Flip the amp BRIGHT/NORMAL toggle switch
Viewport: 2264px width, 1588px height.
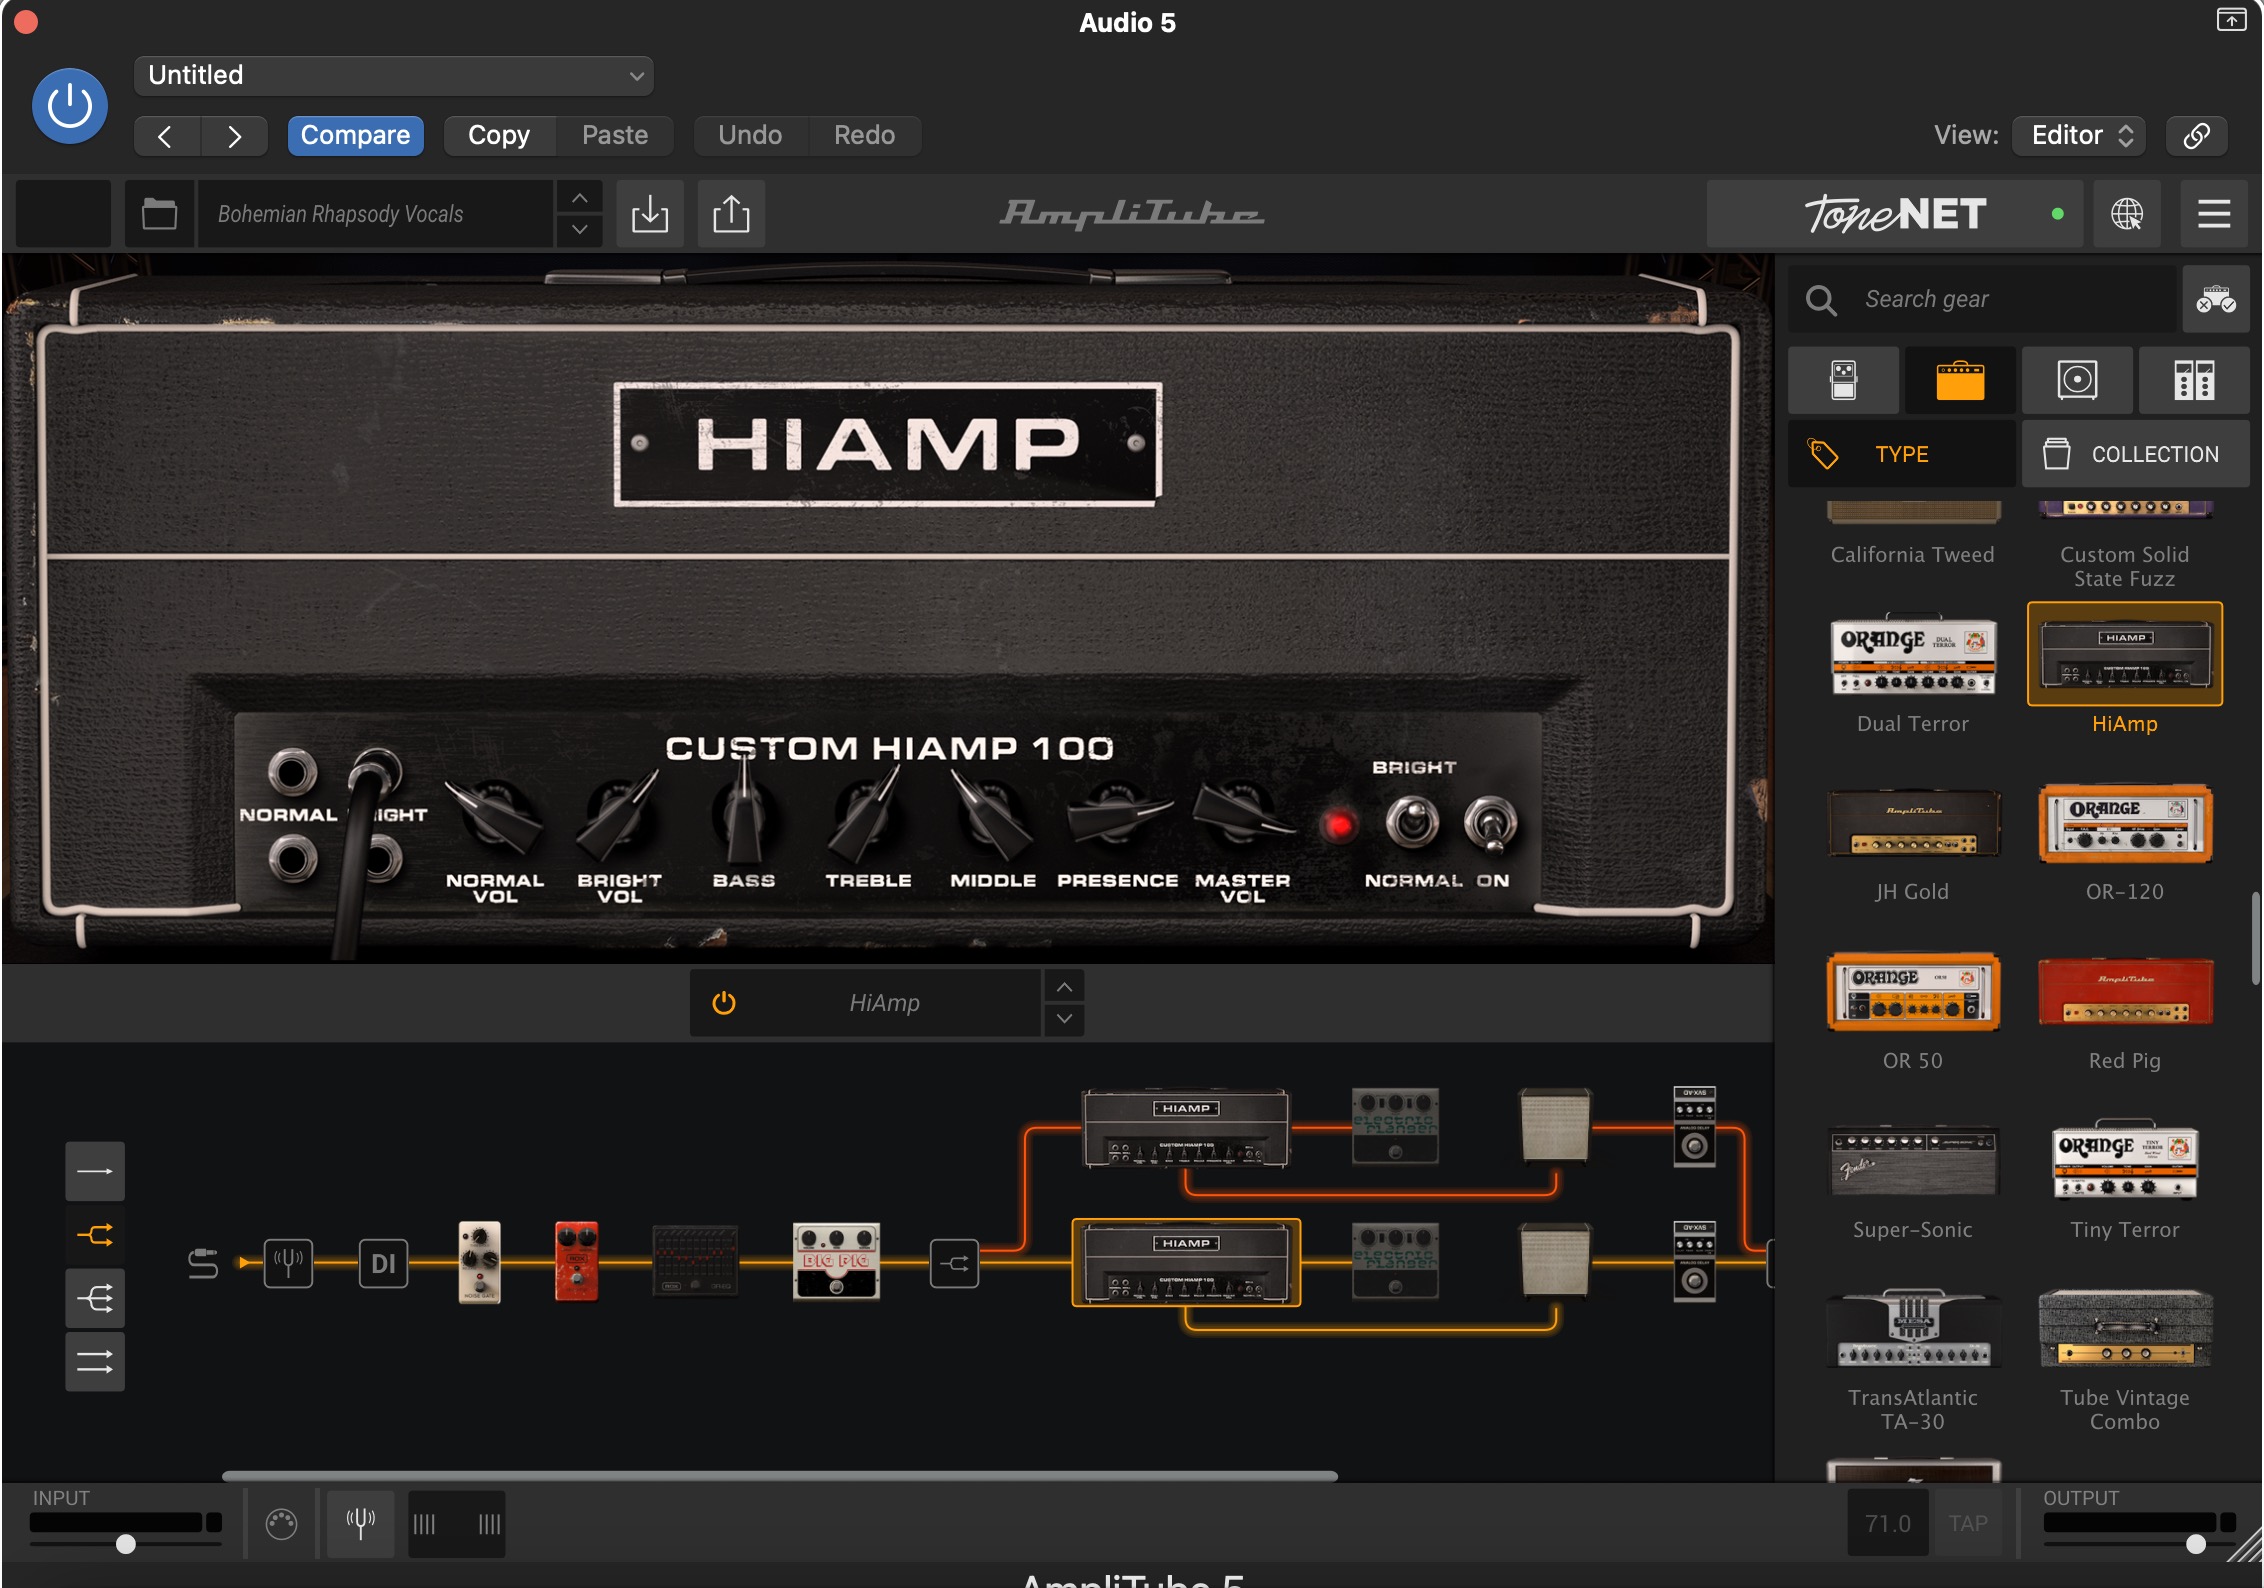(x=1412, y=823)
